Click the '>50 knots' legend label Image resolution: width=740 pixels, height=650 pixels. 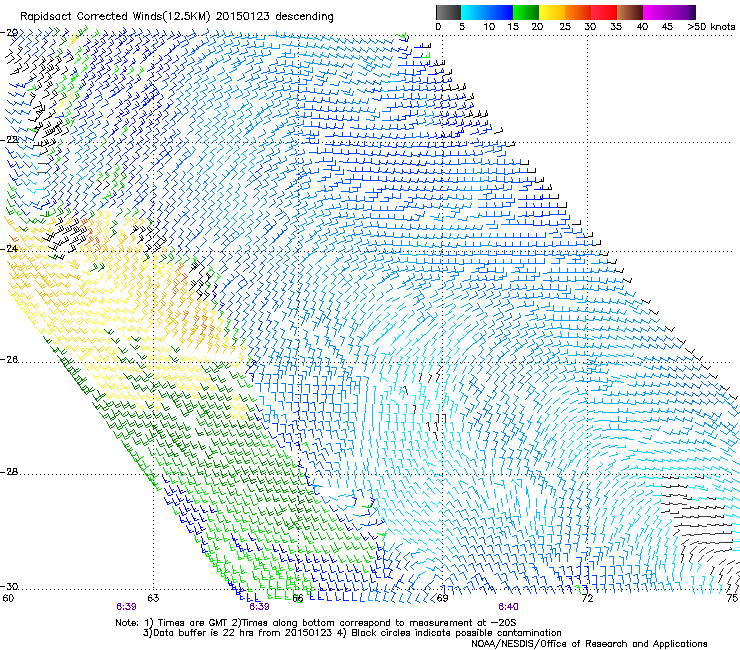711,27
